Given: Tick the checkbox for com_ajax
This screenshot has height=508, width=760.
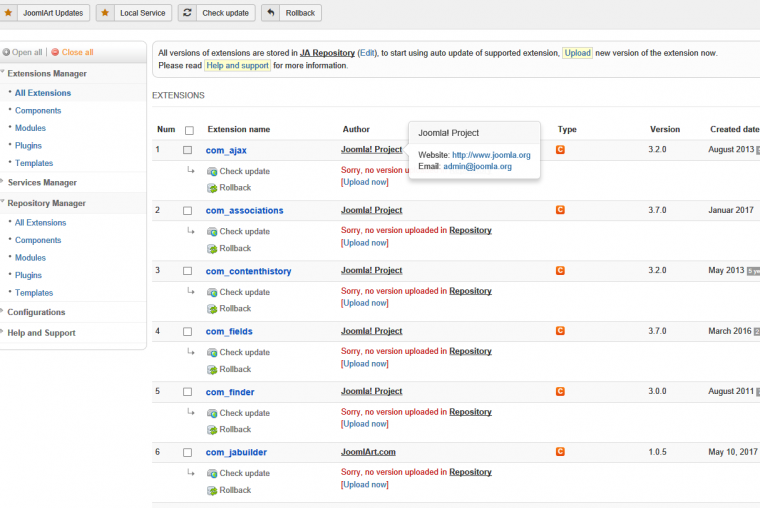Looking at the screenshot, I should [x=187, y=150].
